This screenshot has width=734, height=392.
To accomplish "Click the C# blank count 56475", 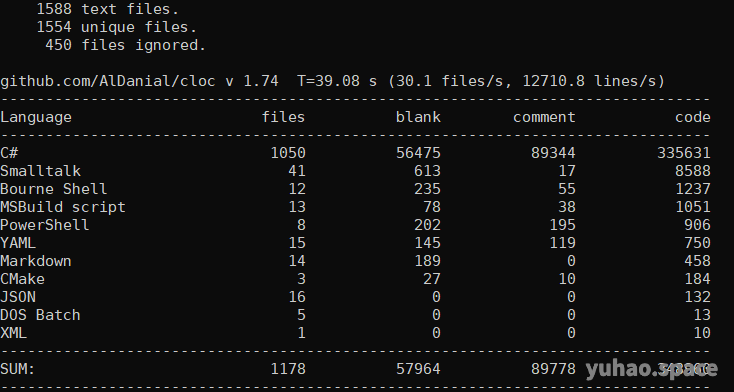I will 418,153.
